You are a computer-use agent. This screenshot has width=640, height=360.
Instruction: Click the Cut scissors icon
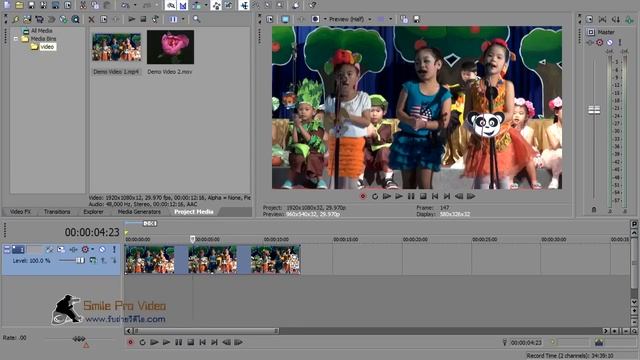[83, 5]
